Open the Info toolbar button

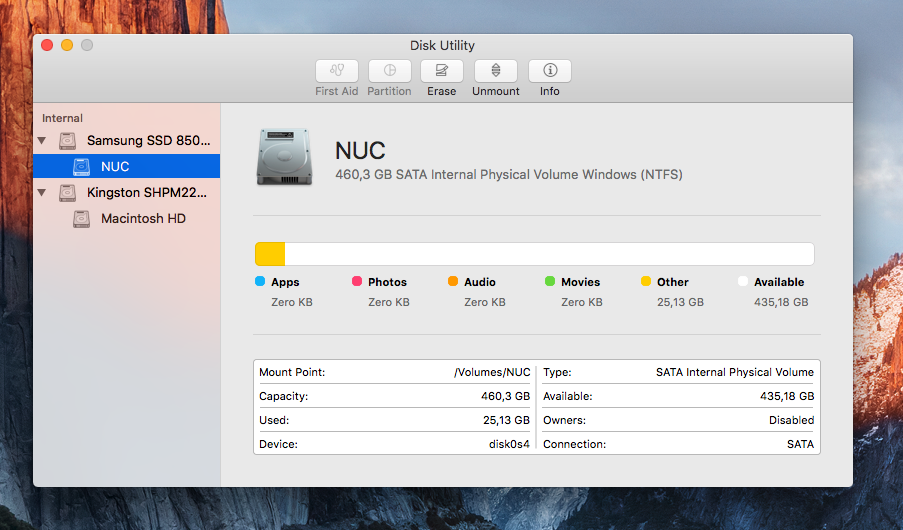tap(549, 71)
